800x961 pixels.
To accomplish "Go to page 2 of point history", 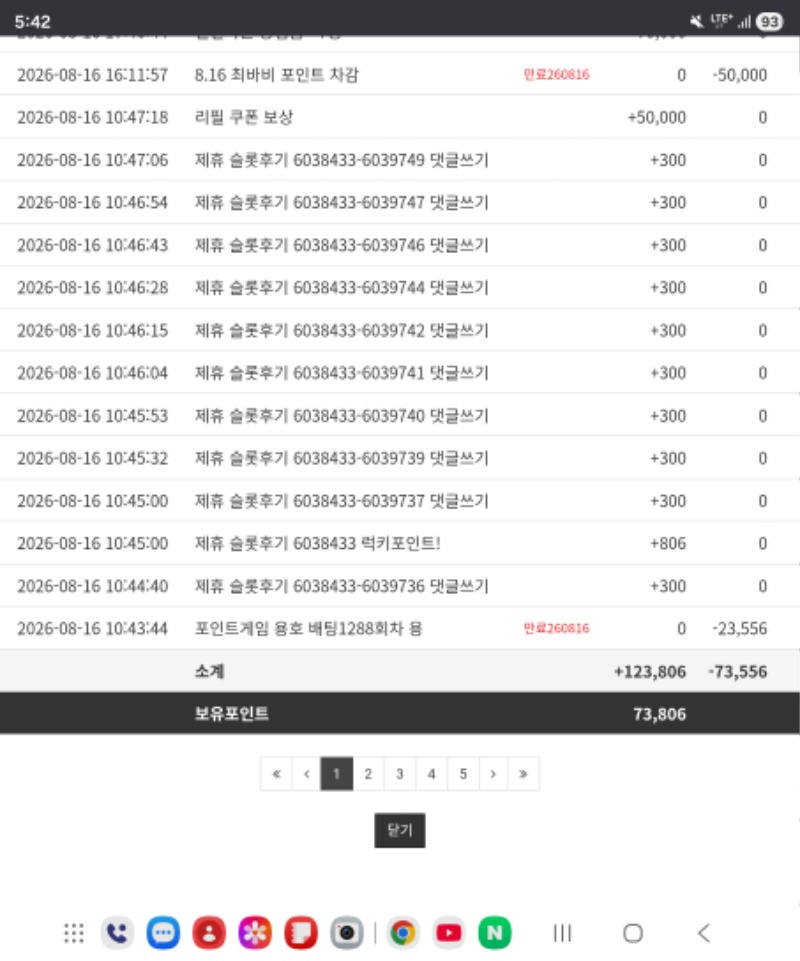I will 368,774.
